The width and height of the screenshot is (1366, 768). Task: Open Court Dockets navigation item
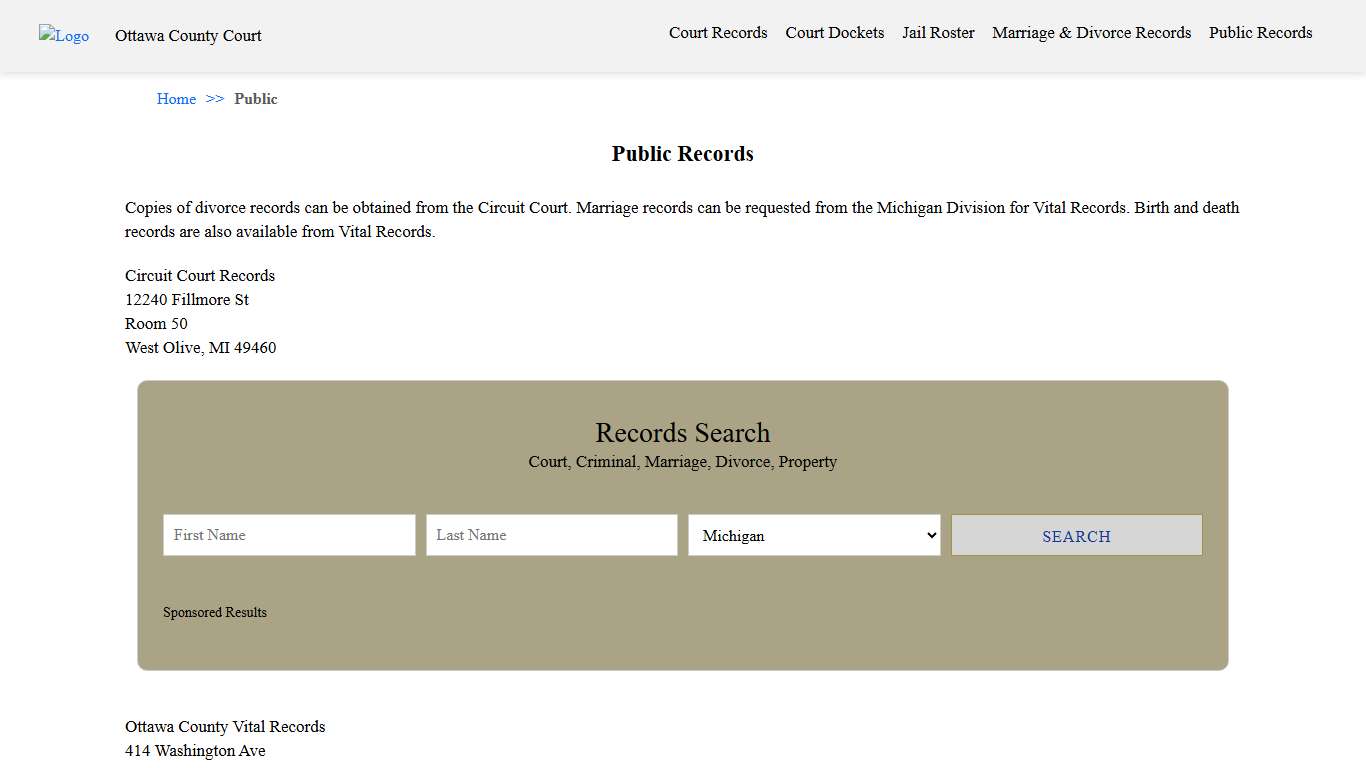point(834,32)
